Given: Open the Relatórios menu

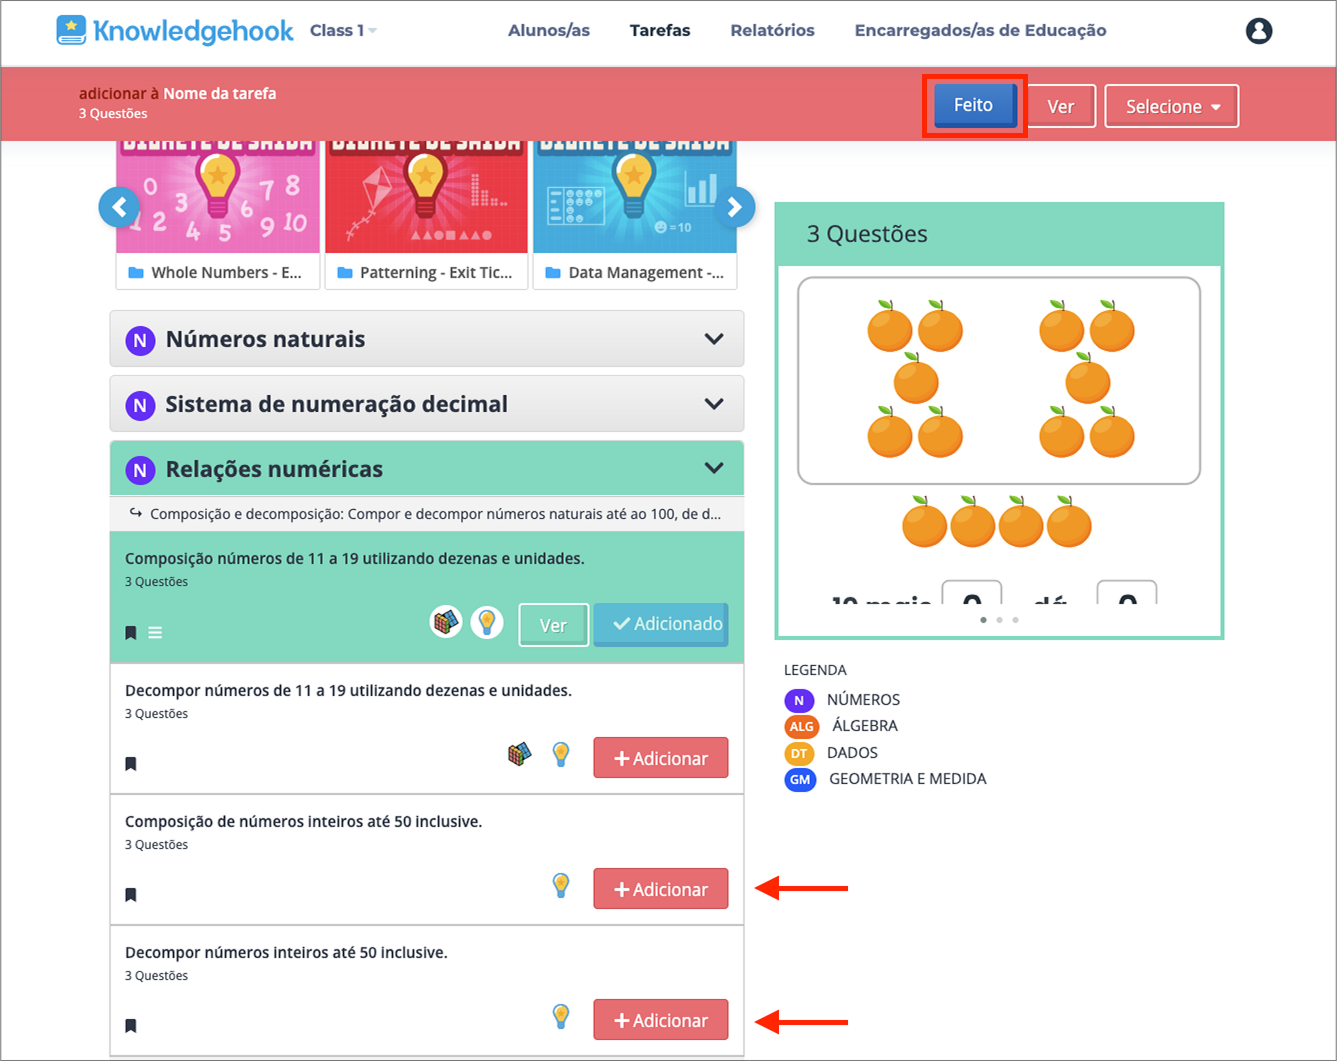Looking at the screenshot, I should [x=772, y=31].
